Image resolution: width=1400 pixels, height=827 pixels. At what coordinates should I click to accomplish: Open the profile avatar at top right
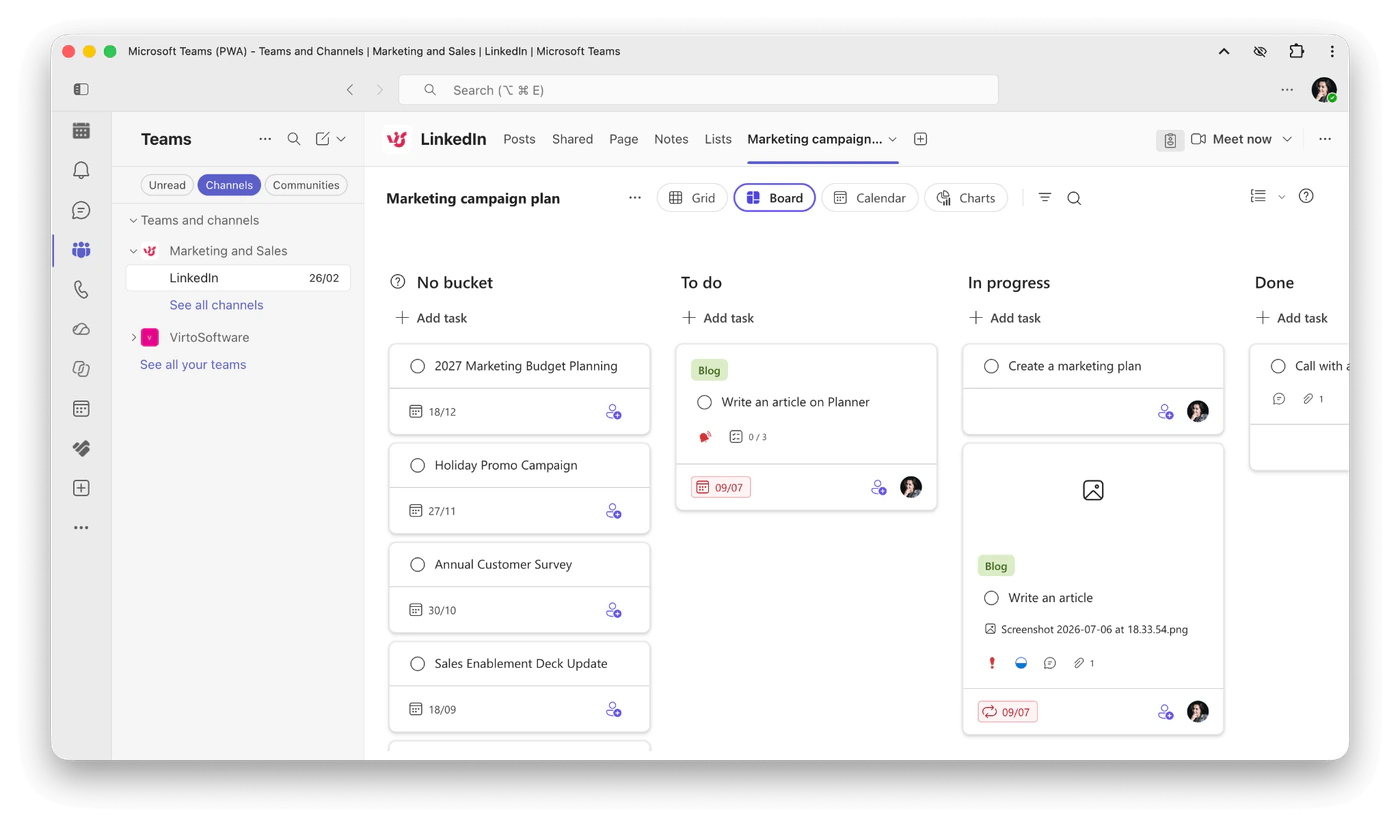point(1324,89)
